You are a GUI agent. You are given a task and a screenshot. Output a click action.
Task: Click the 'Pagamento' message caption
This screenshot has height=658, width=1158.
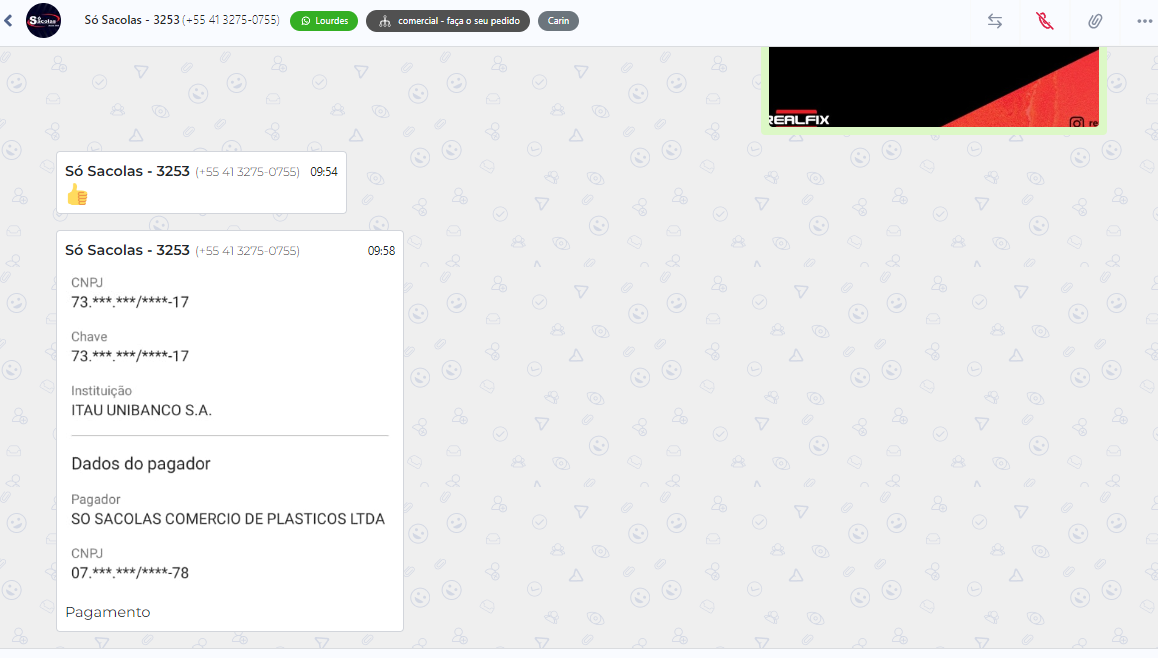click(108, 612)
